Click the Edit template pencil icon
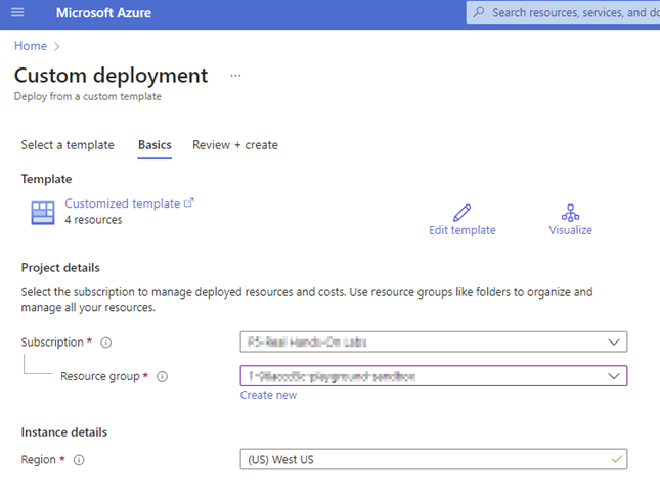 point(462,212)
